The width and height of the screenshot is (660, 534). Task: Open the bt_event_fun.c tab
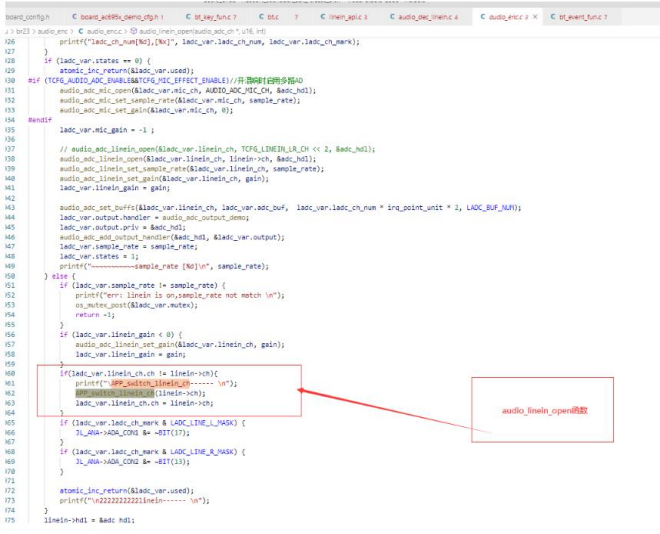click(579, 17)
